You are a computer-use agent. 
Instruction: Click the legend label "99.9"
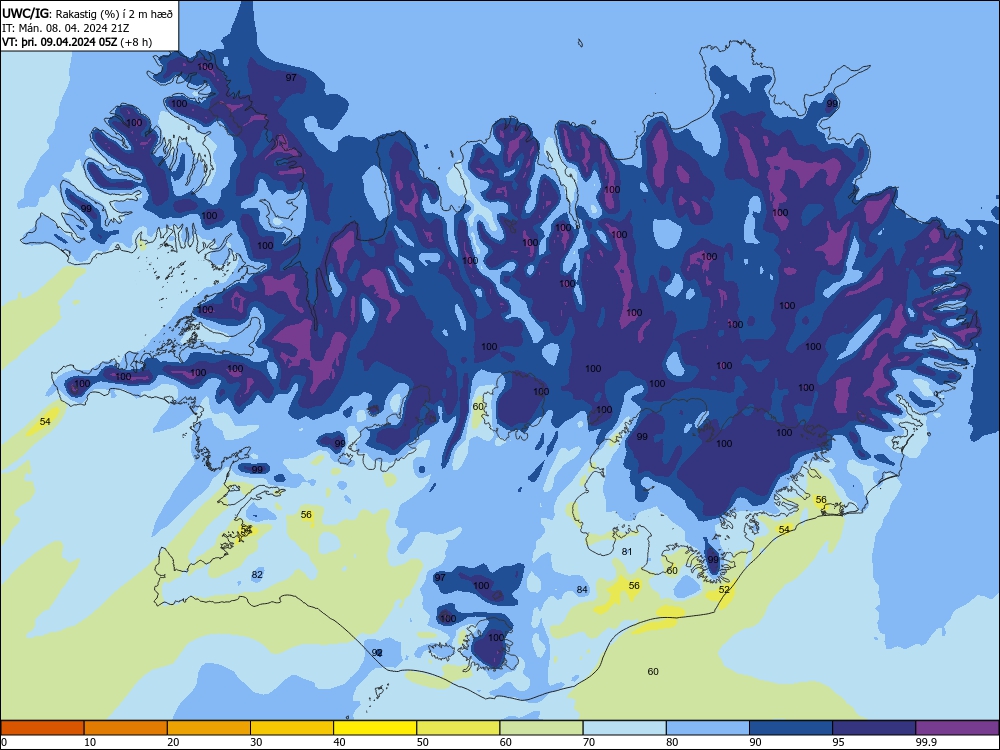(926, 742)
